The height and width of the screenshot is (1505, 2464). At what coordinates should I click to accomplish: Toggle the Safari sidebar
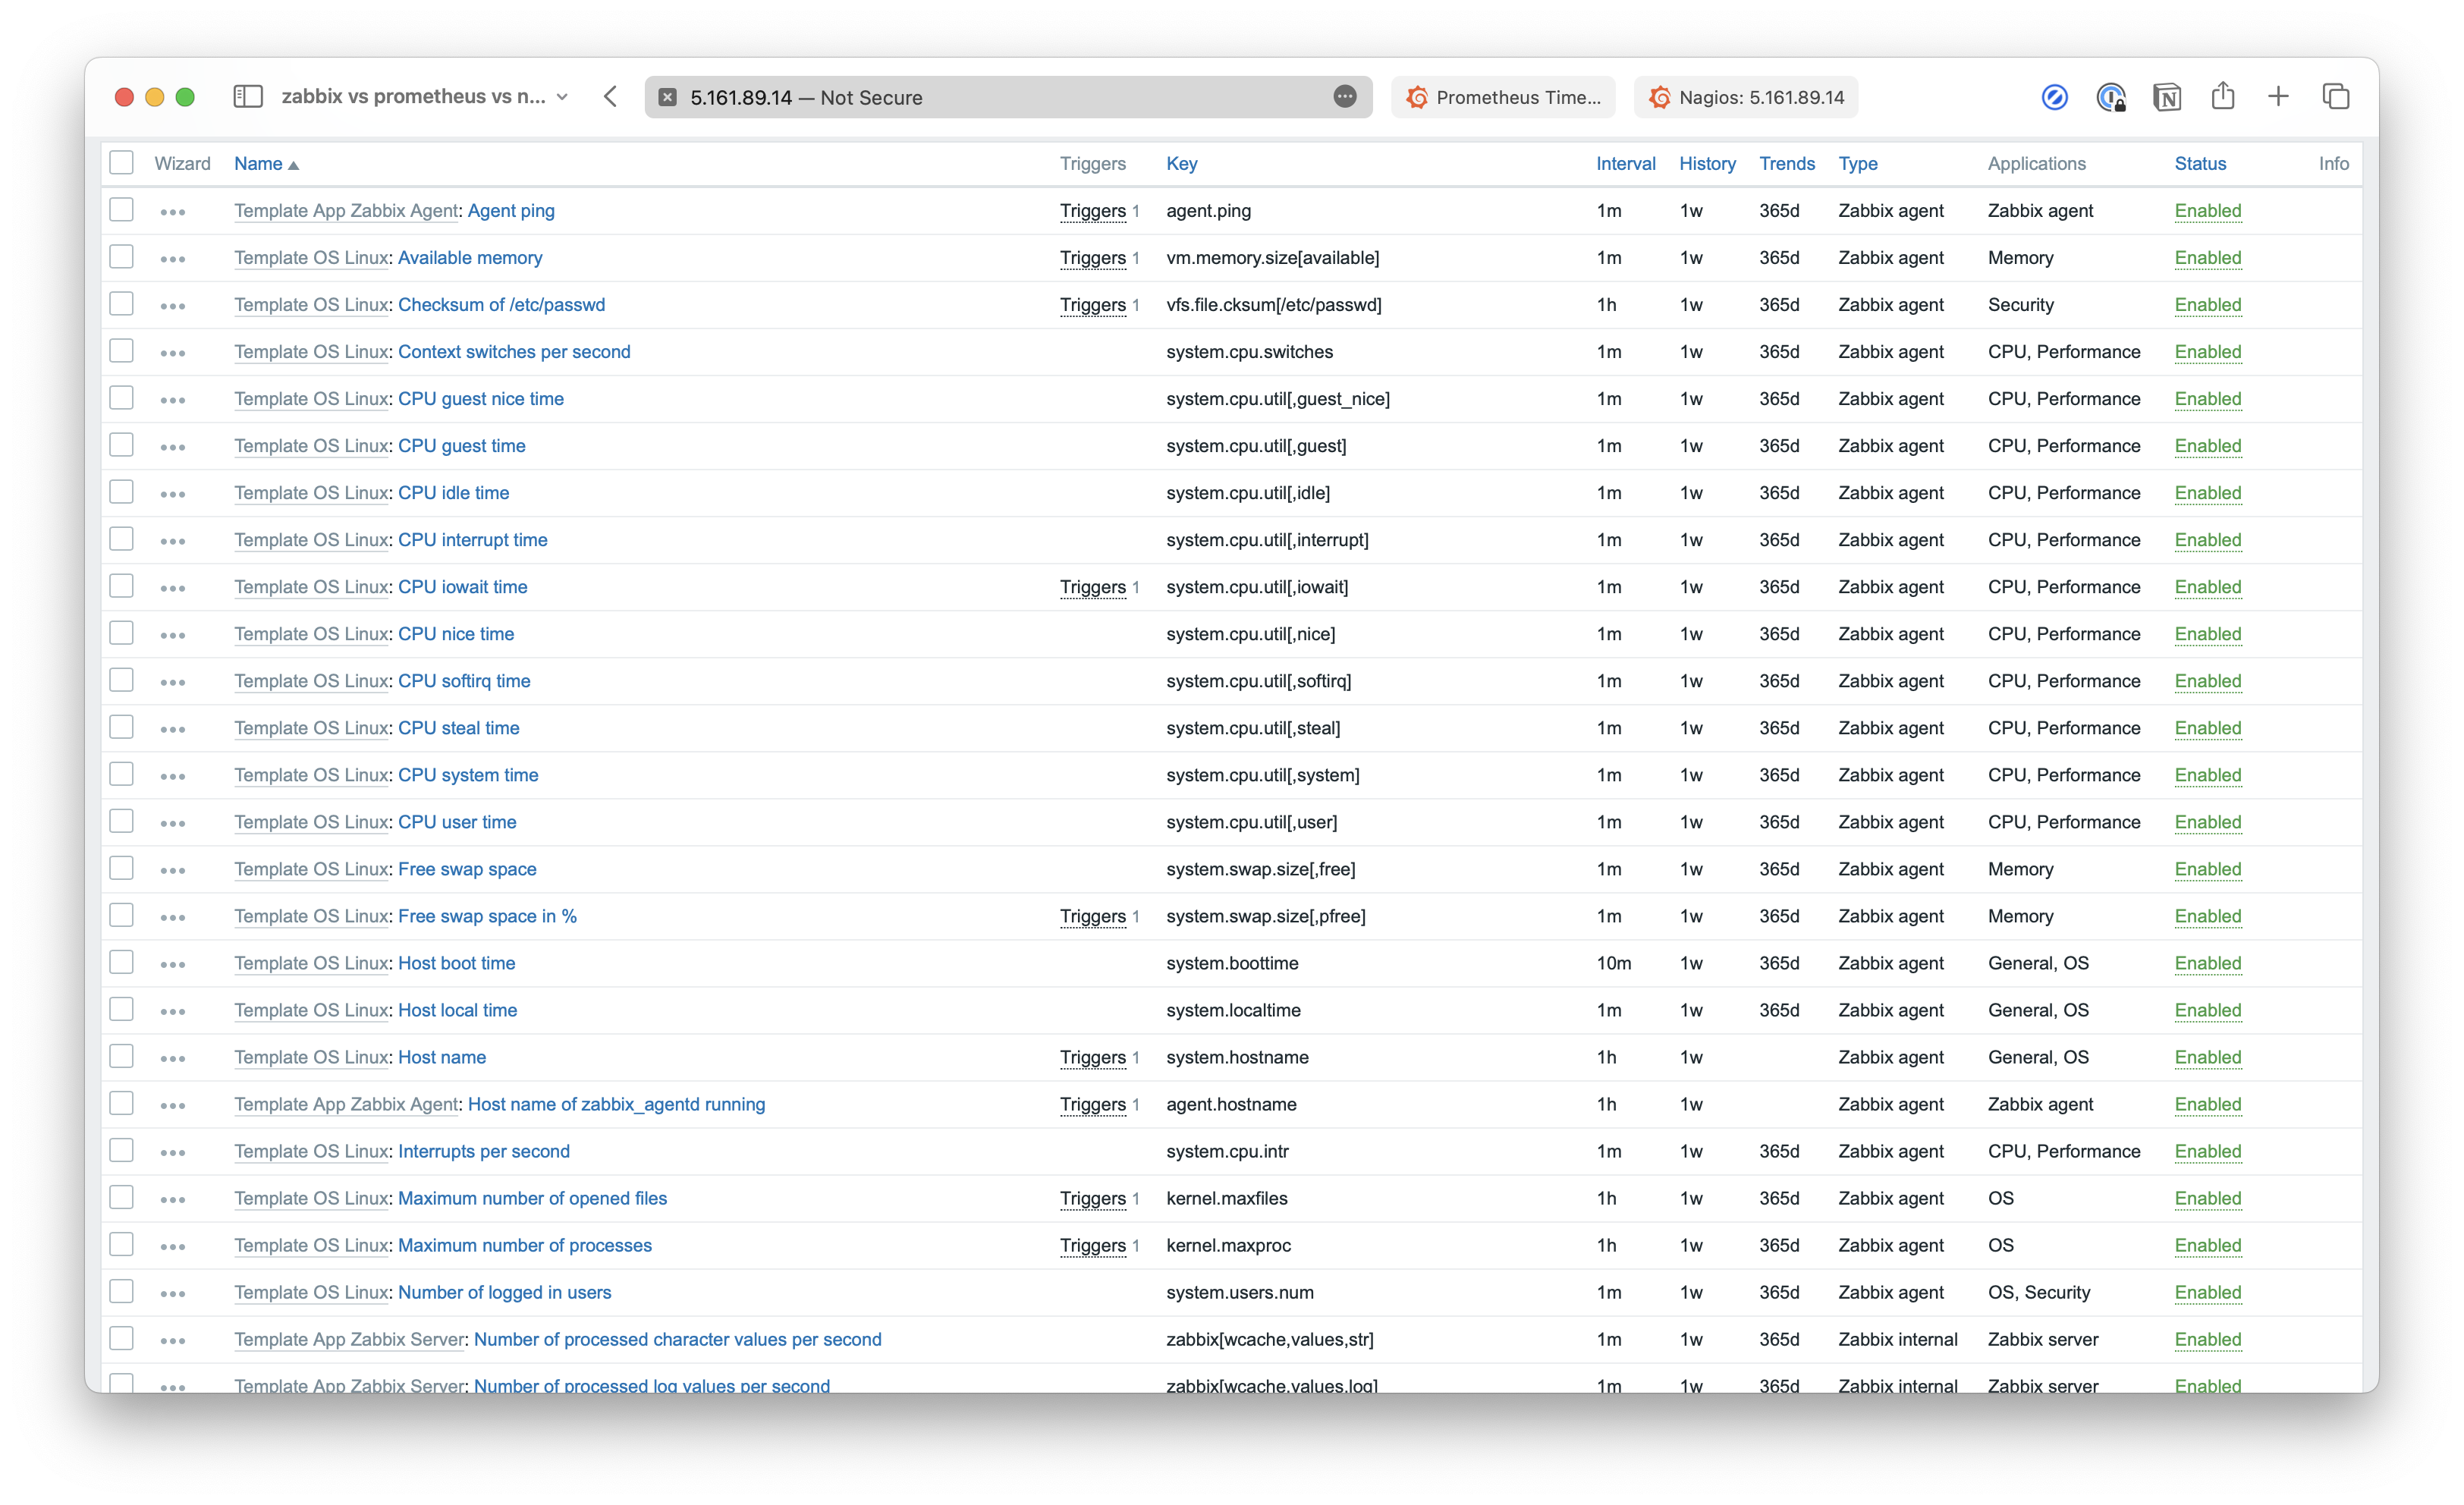[247, 97]
